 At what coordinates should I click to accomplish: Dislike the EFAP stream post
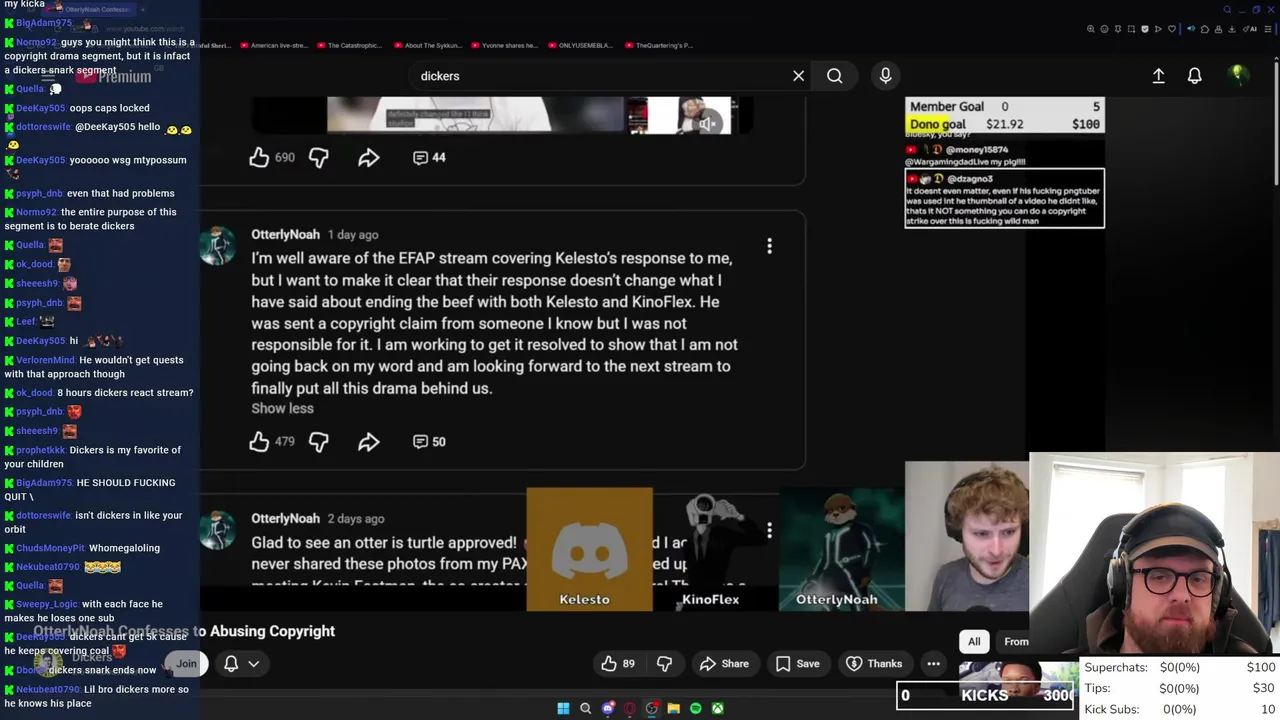tap(318, 442)
